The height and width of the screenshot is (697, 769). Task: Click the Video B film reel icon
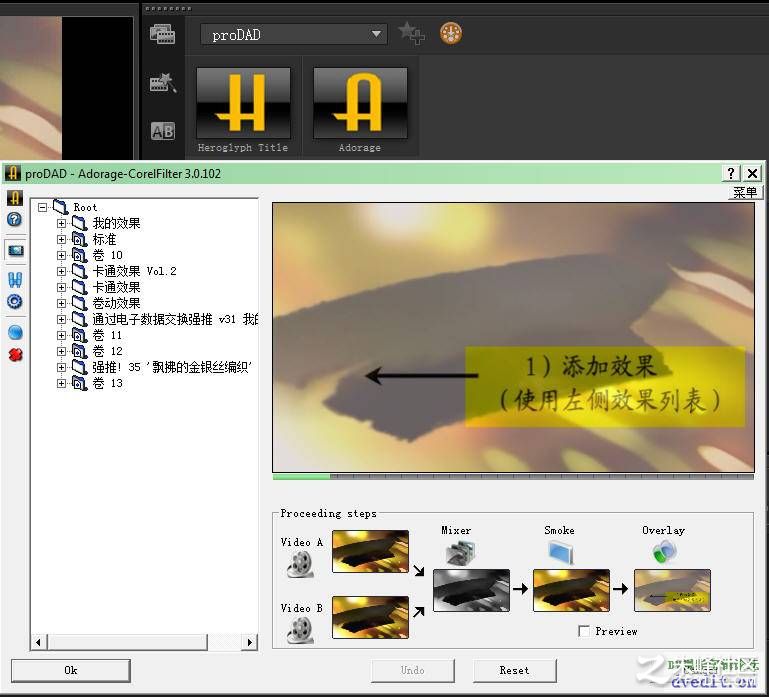click(300, 630)
